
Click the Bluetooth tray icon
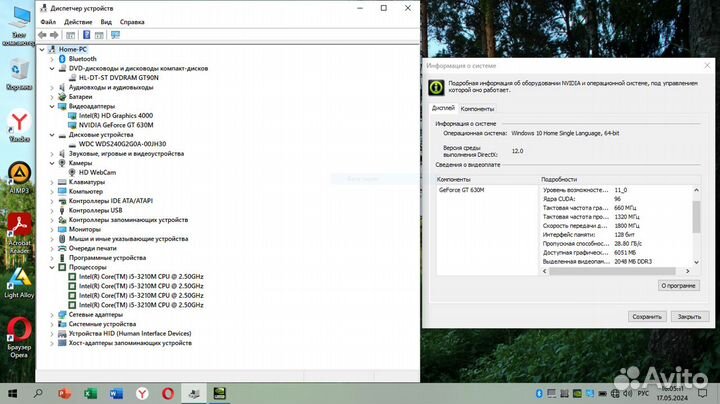[539, 394]
